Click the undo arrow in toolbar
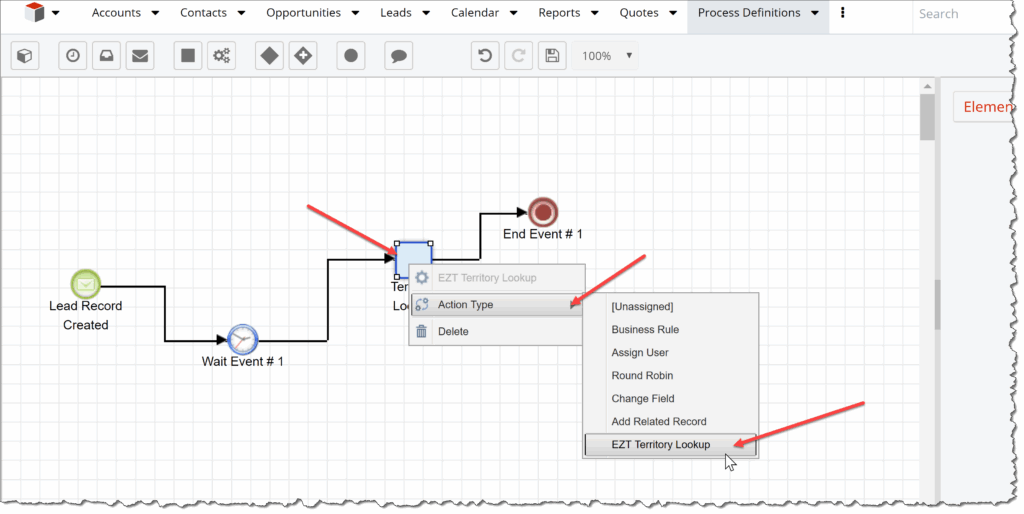Screen dimensions: 1024x514 tap(485, 56)
